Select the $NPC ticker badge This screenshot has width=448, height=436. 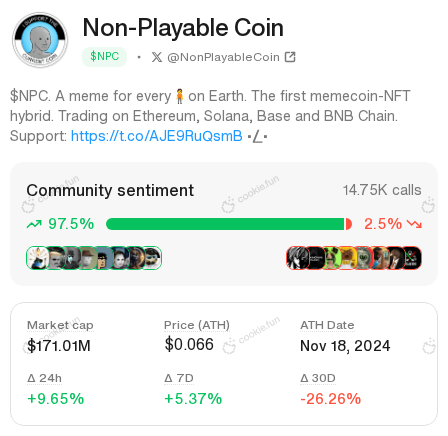(104, 57)
